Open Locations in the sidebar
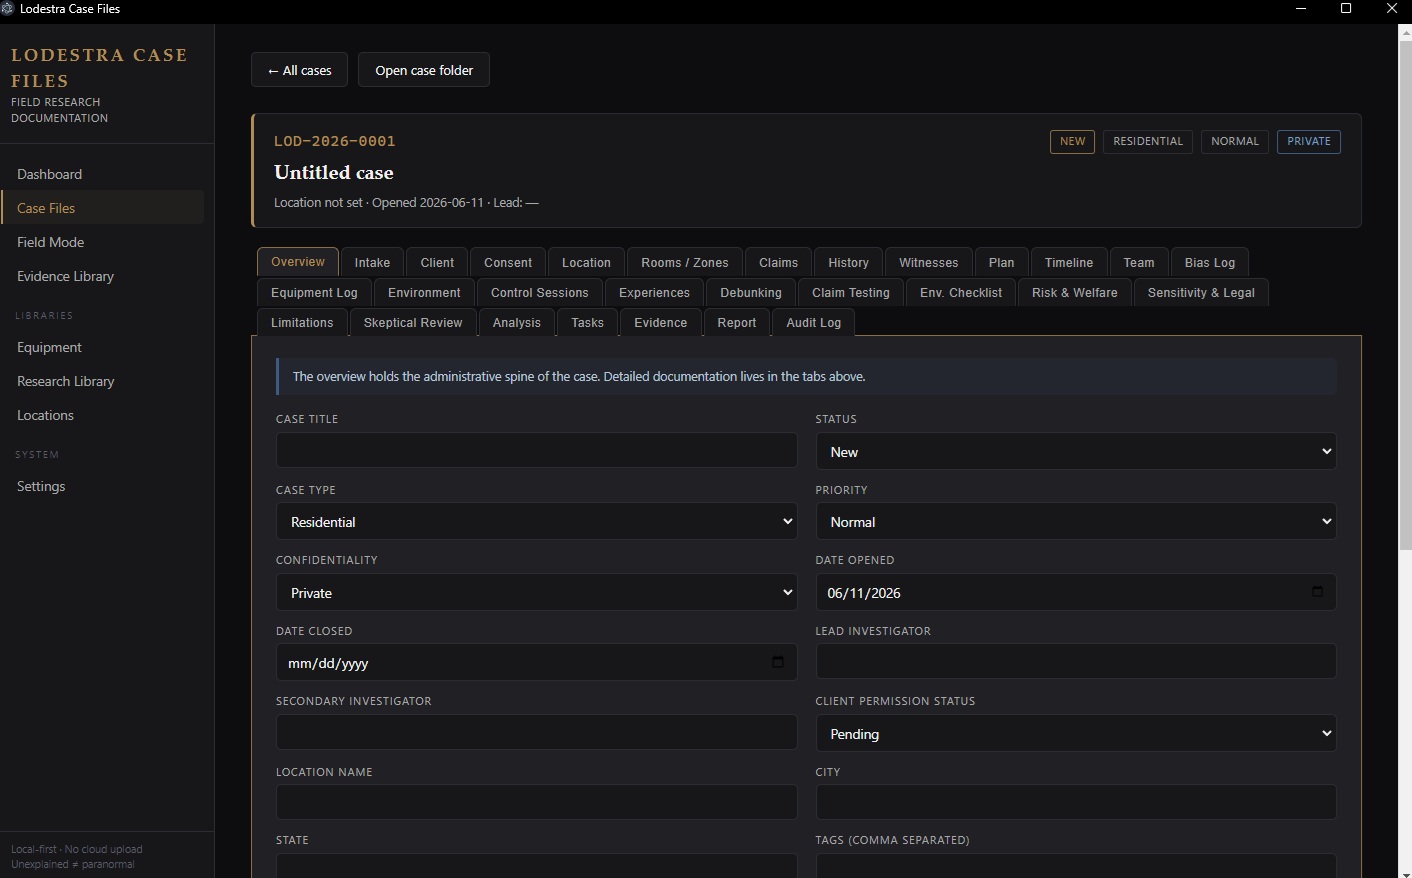Image resolution: width=1412 pixels, height=878 pixels. (102, 415)
